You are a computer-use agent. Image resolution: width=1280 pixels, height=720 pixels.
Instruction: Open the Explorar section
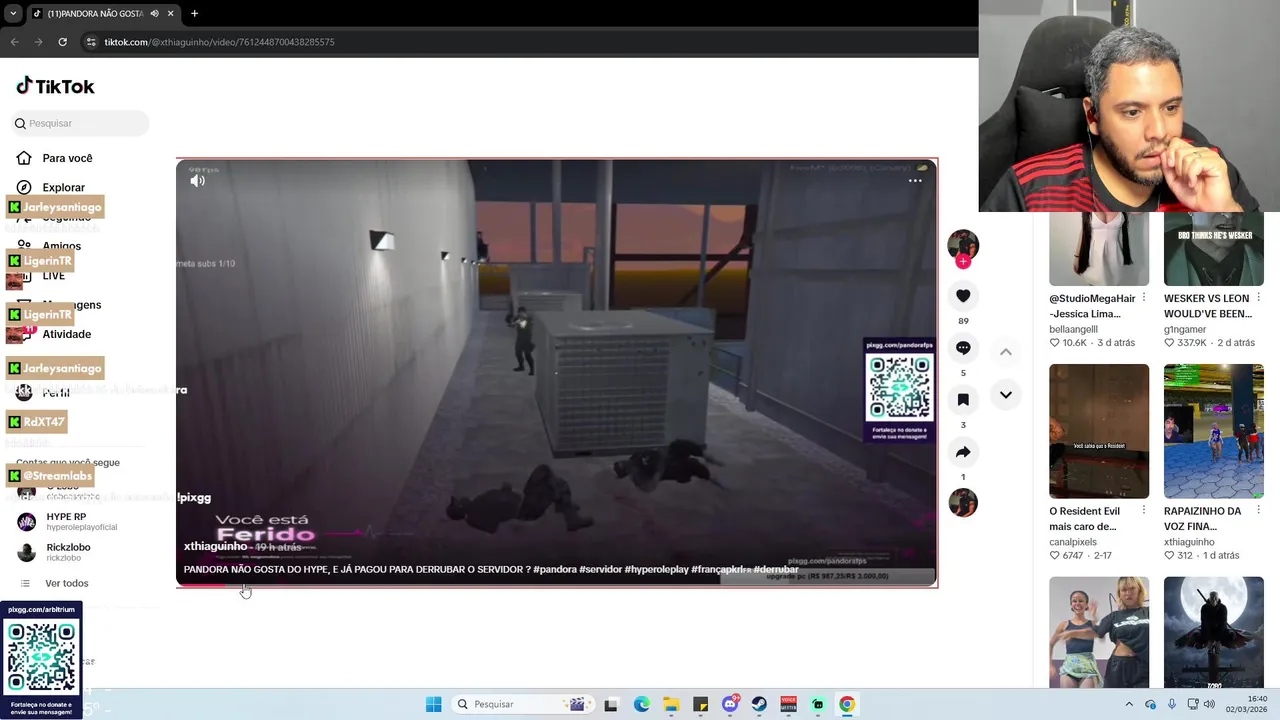pos(63,188)
